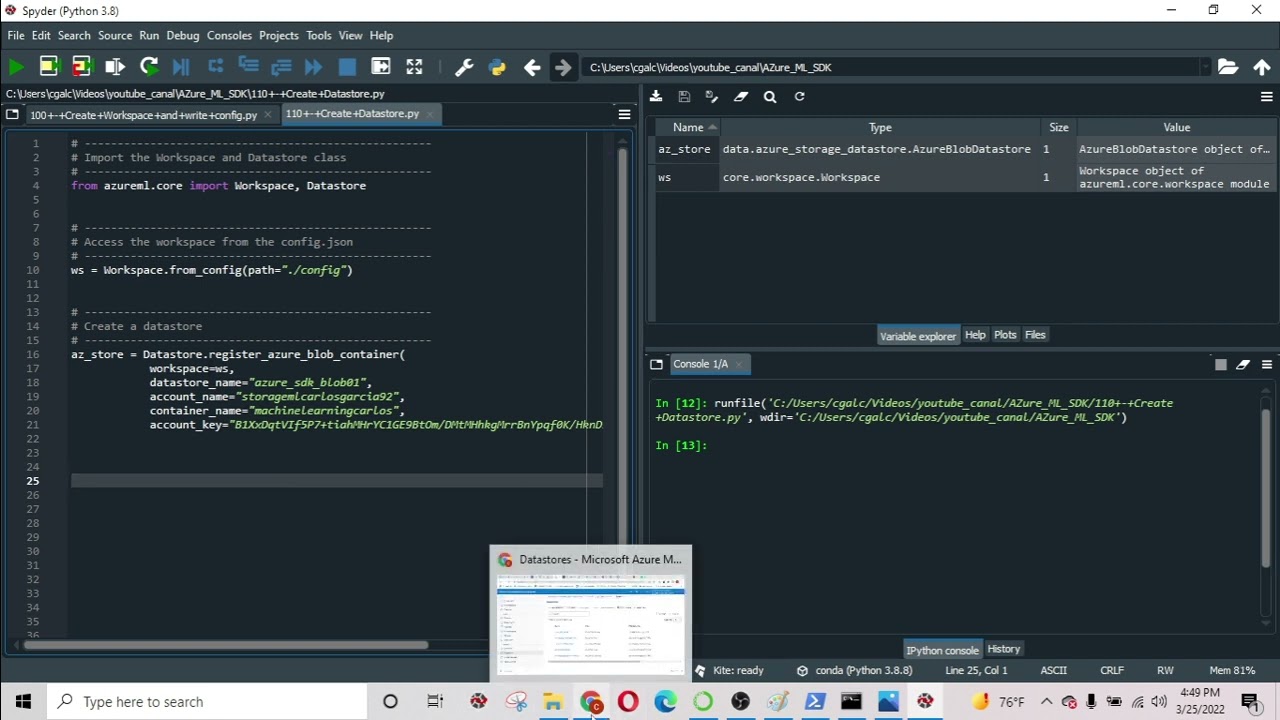
Task: Sort variables by Size column header
Action: tap(1058, 127)
